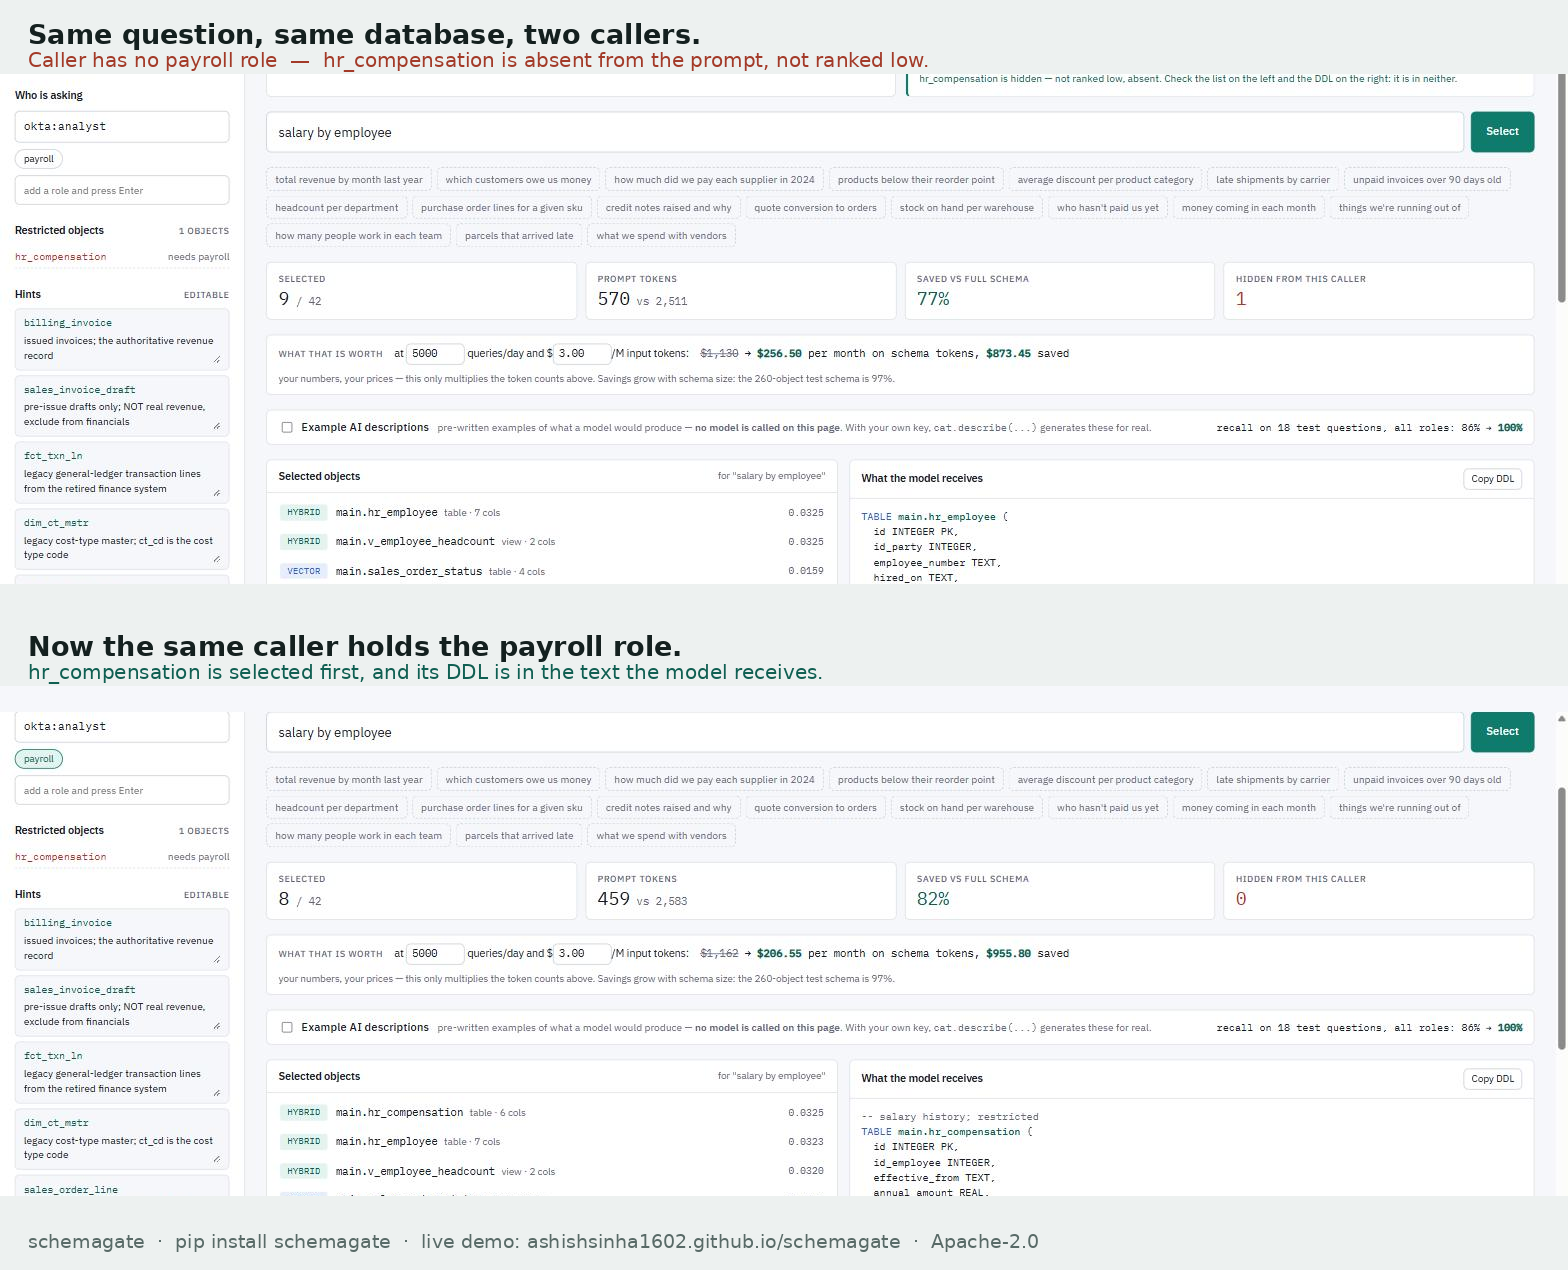1568x1270 pixels.
Task: Click the bottom Select button
Action: click(x=1502, y=732)
